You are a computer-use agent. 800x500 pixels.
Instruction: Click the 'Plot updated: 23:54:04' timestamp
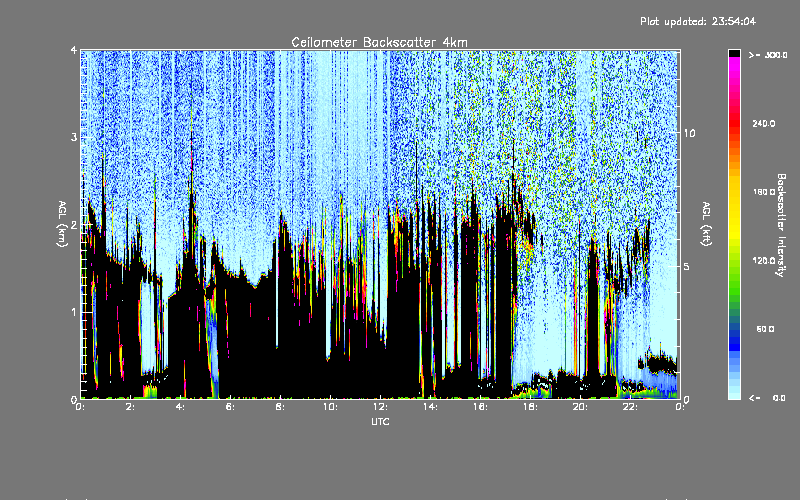[698, 21]
